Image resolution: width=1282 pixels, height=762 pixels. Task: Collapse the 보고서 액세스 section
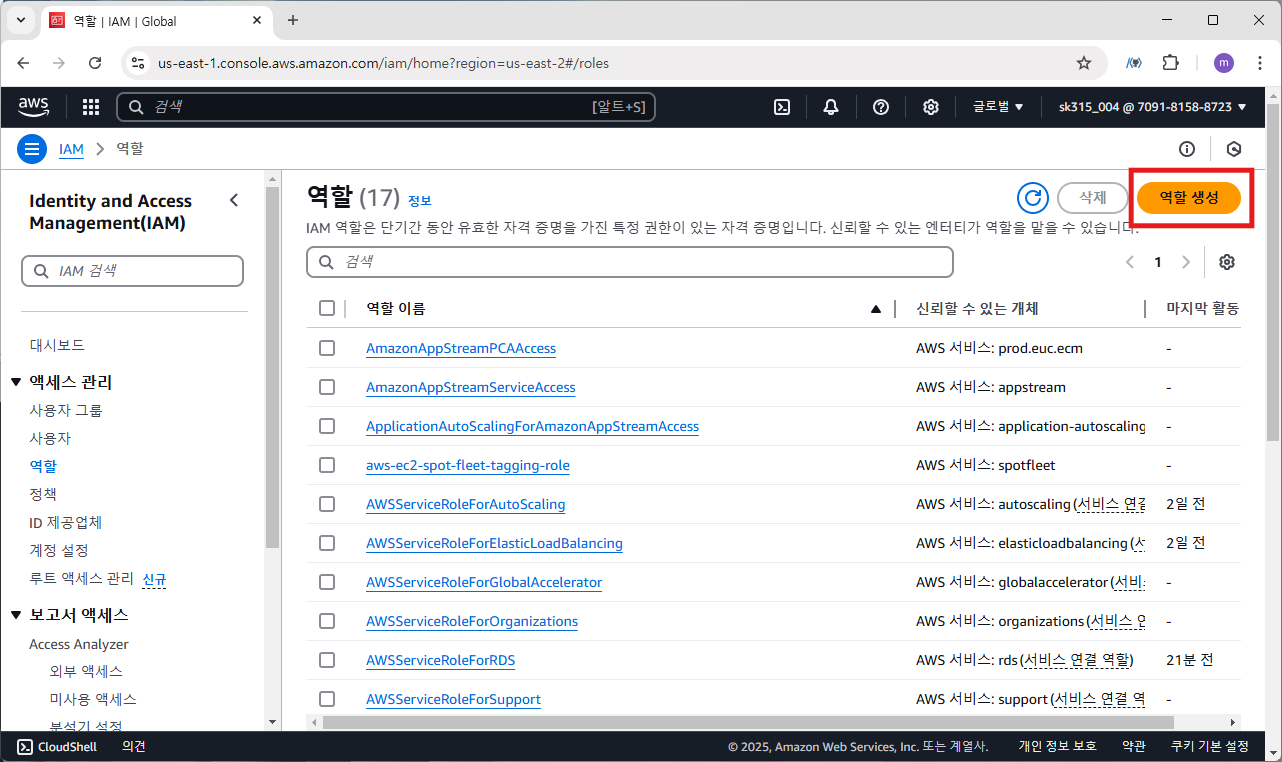(15, 615)
